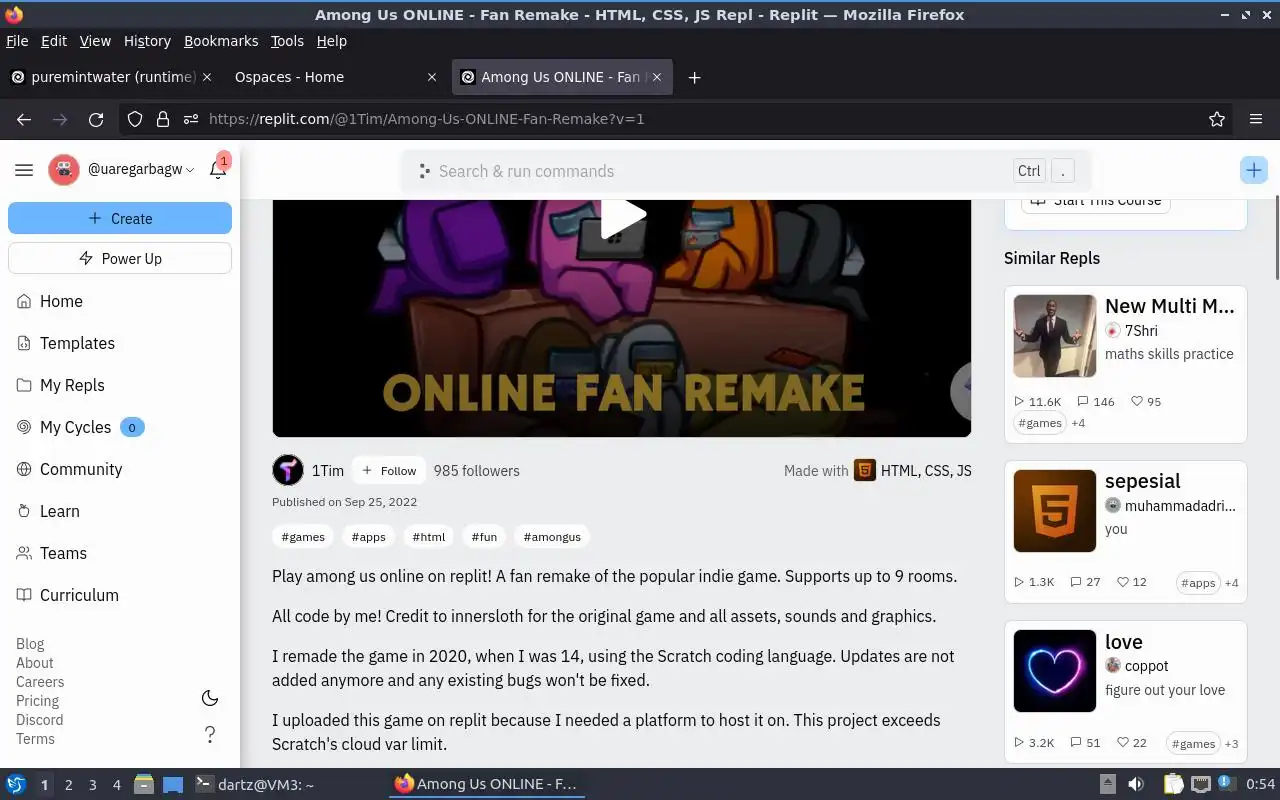Open a new Firefox tab
Image resolution: width=1280 pixels, height=800 pixels.
pos(694,77)
